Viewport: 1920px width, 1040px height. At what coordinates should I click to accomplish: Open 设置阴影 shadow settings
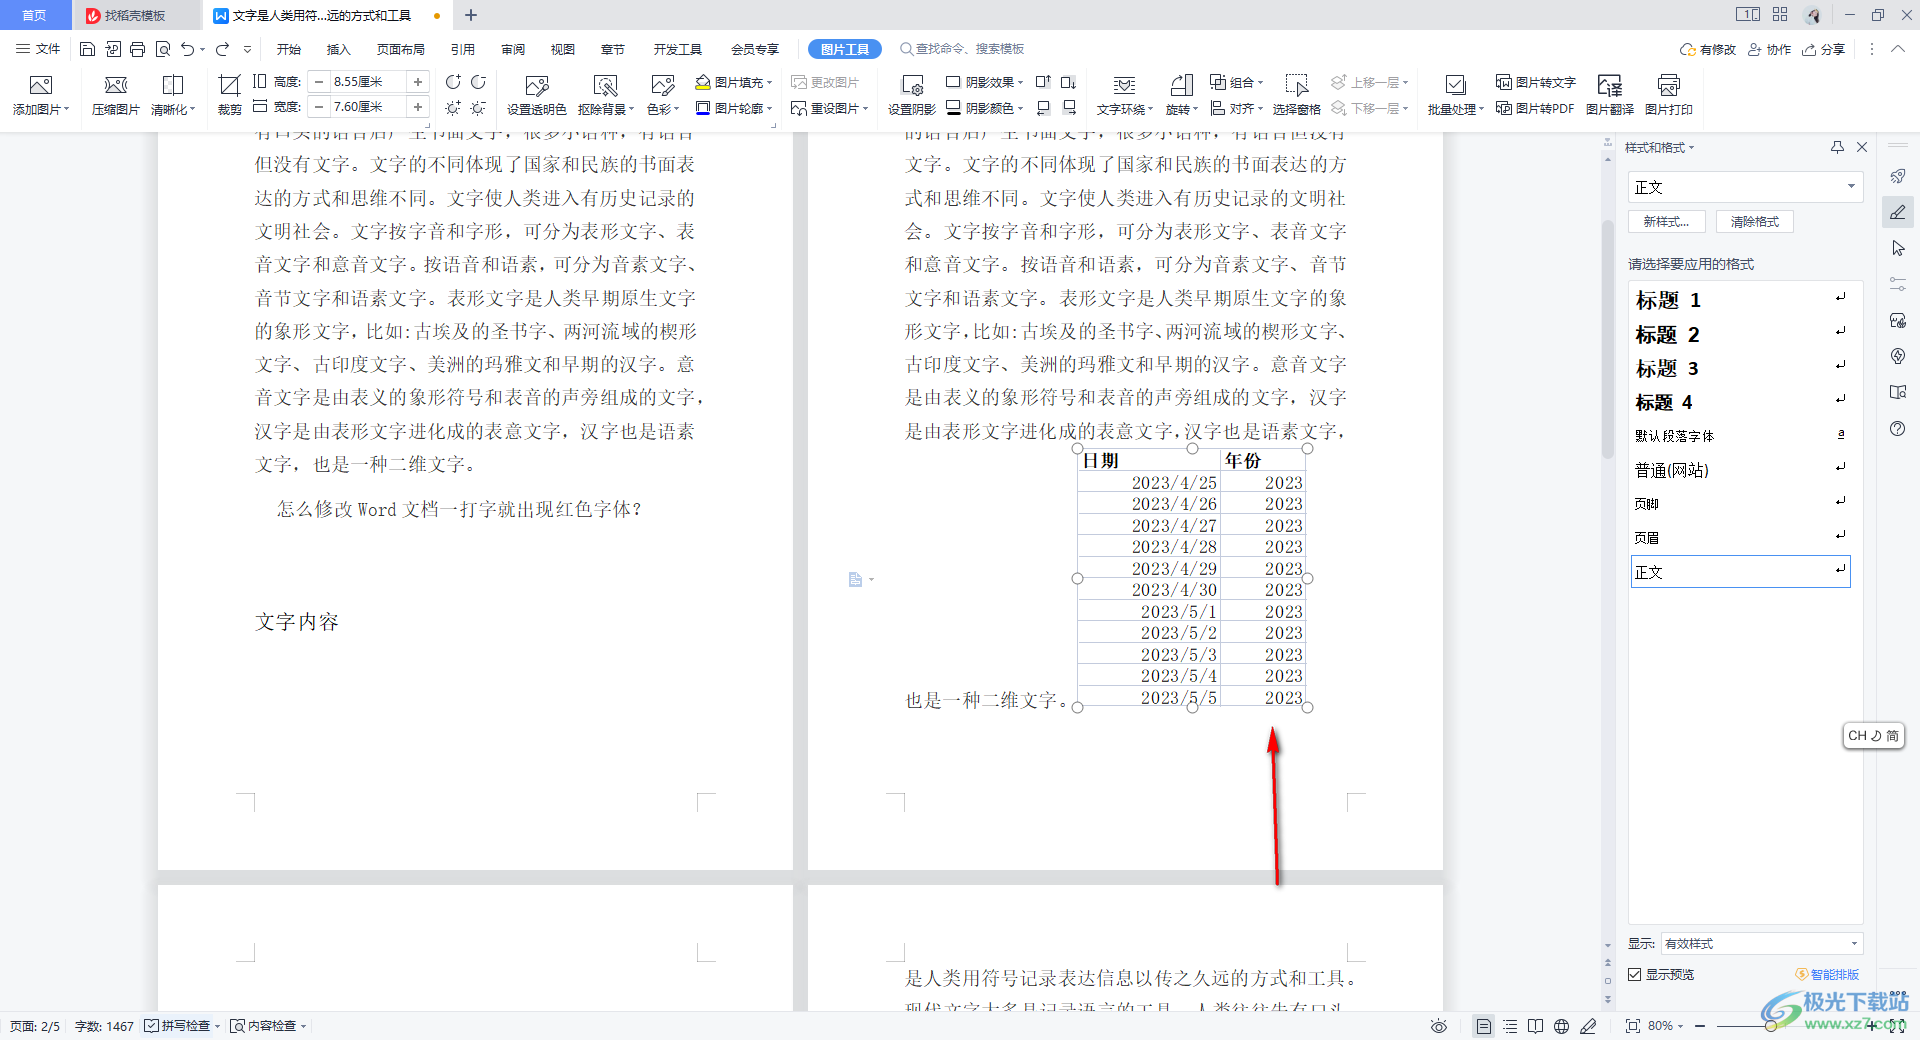[911, 96]
